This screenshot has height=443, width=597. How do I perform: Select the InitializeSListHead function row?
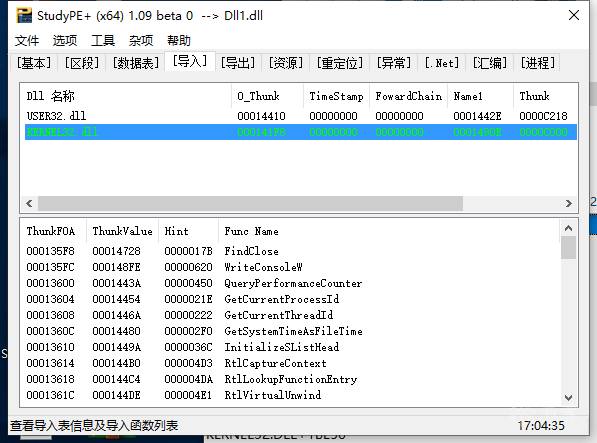click(x=291, y=347)
